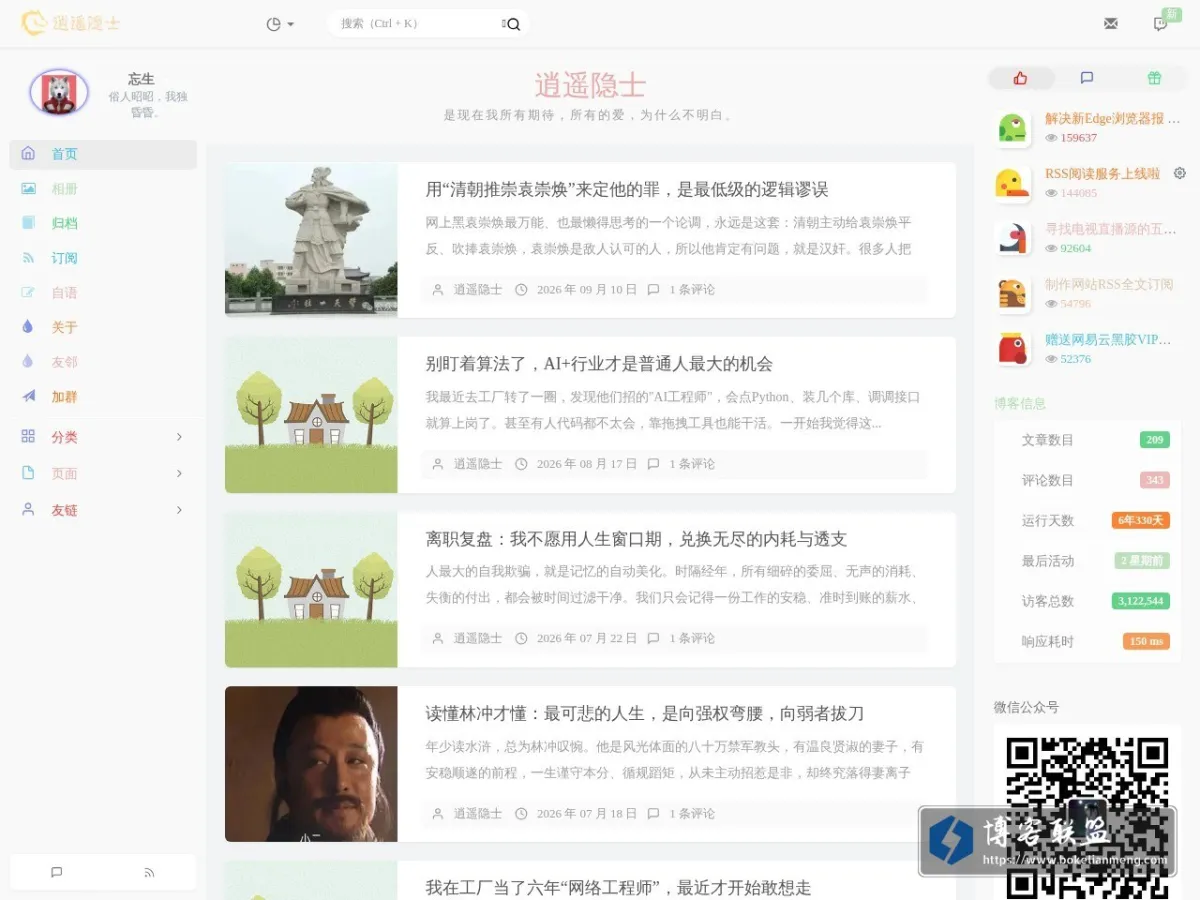The height and width of the screenshot is (900, 1200).
Task: Open popular post RSS阅读服务上线啦
Action: point(1102,174)
